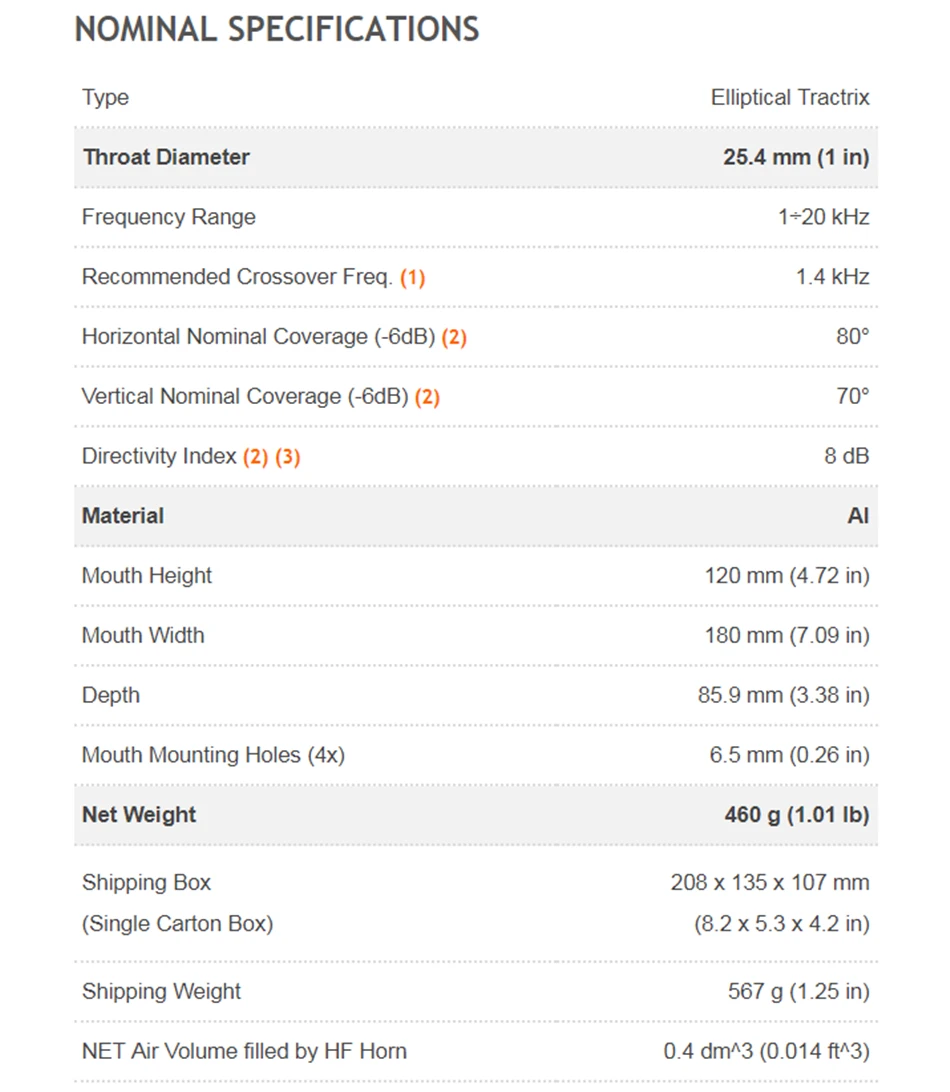Select the Material row label
Image resolution: width=950 pixels, height=1092 pixels.
coord(123,516)
